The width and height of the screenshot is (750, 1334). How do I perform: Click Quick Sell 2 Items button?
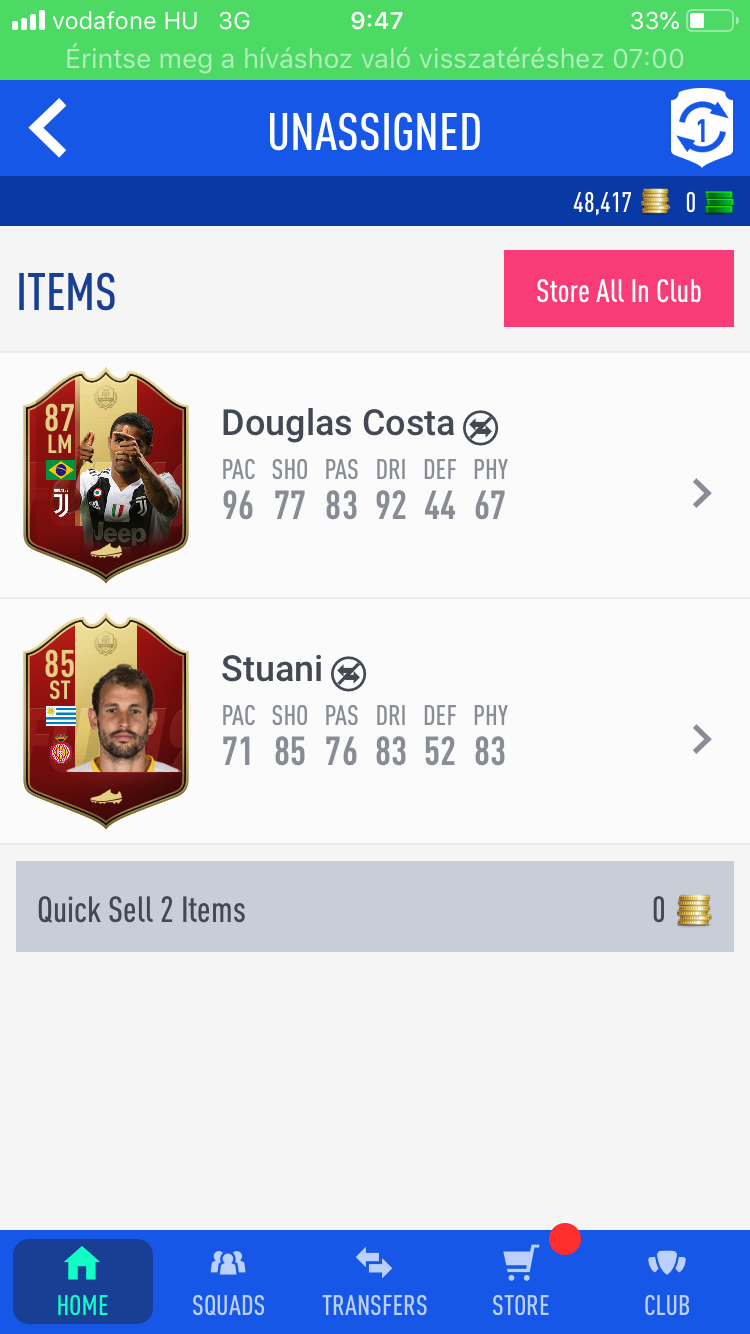(375, 908)
